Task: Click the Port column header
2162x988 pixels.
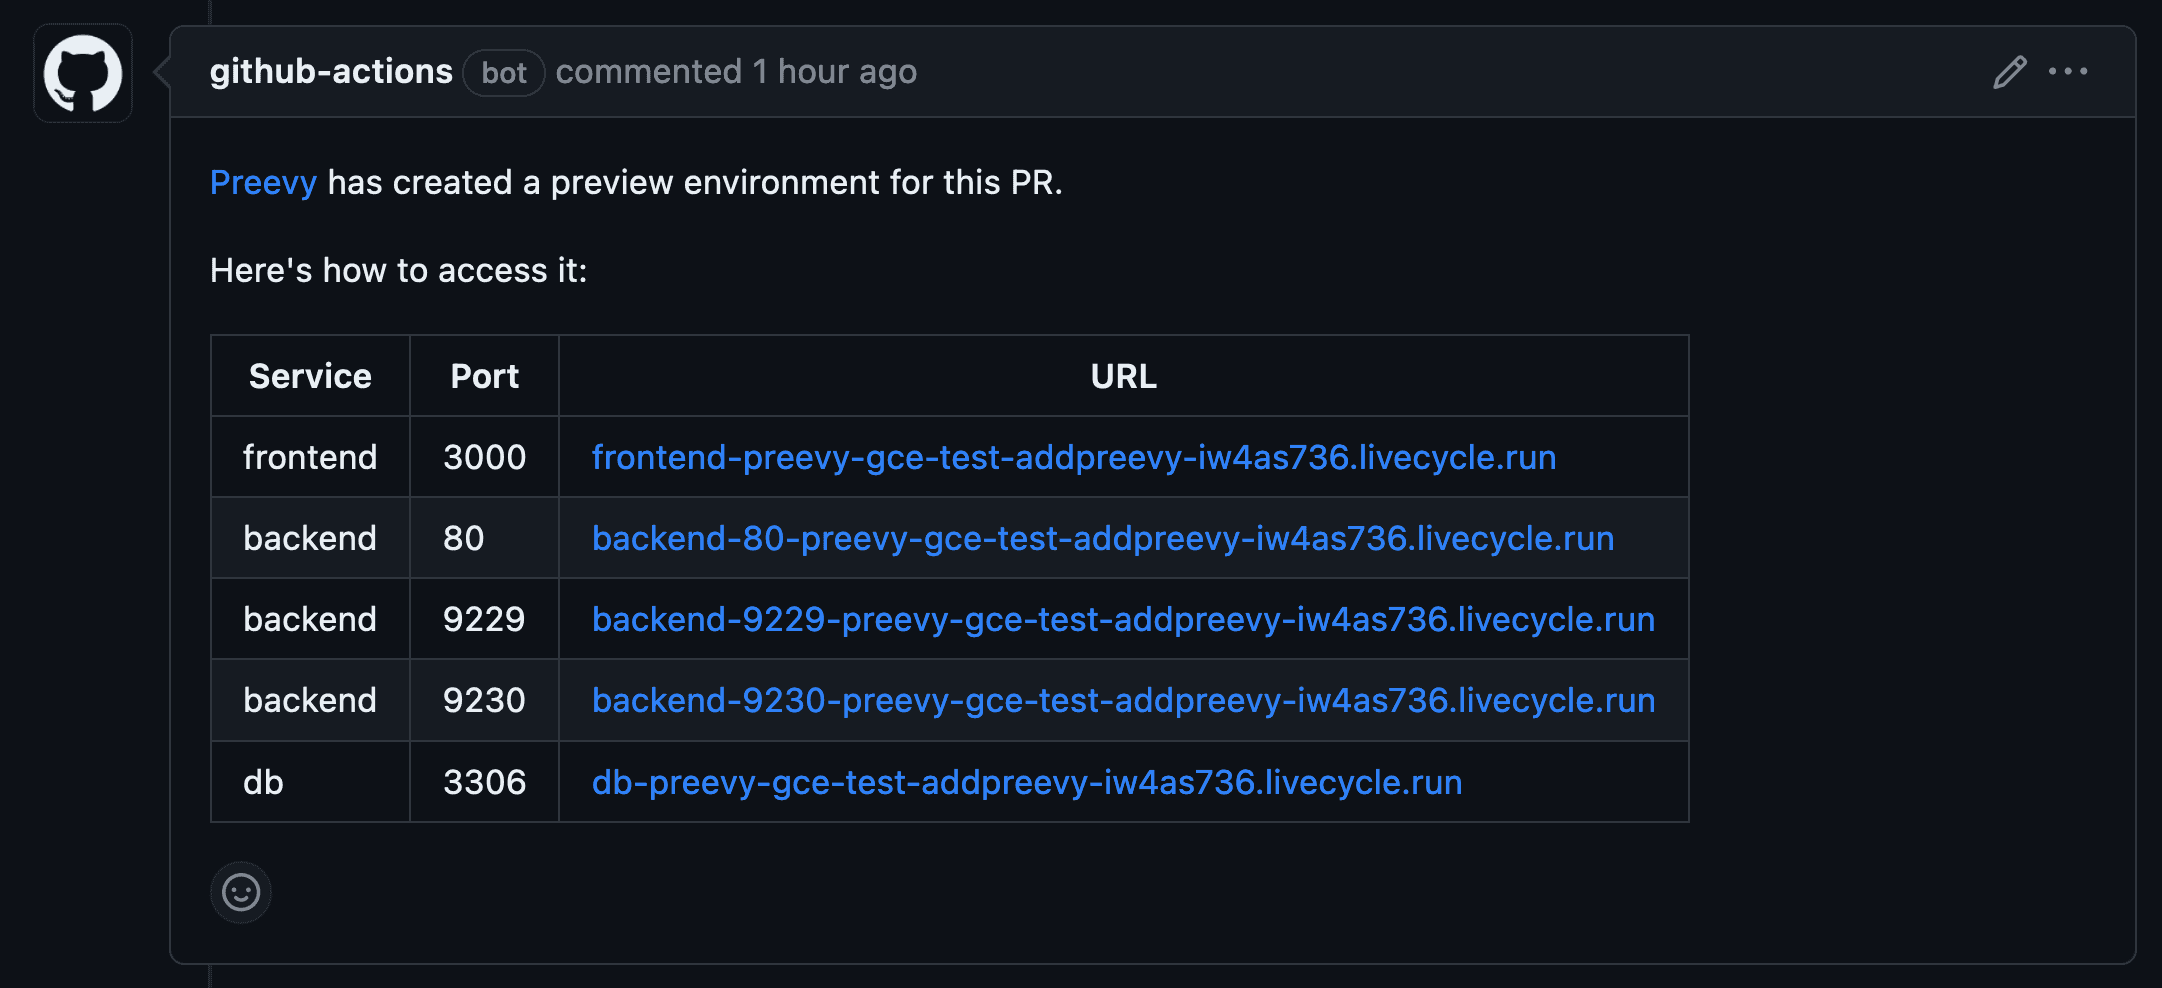Action: [x=485, y=376]
